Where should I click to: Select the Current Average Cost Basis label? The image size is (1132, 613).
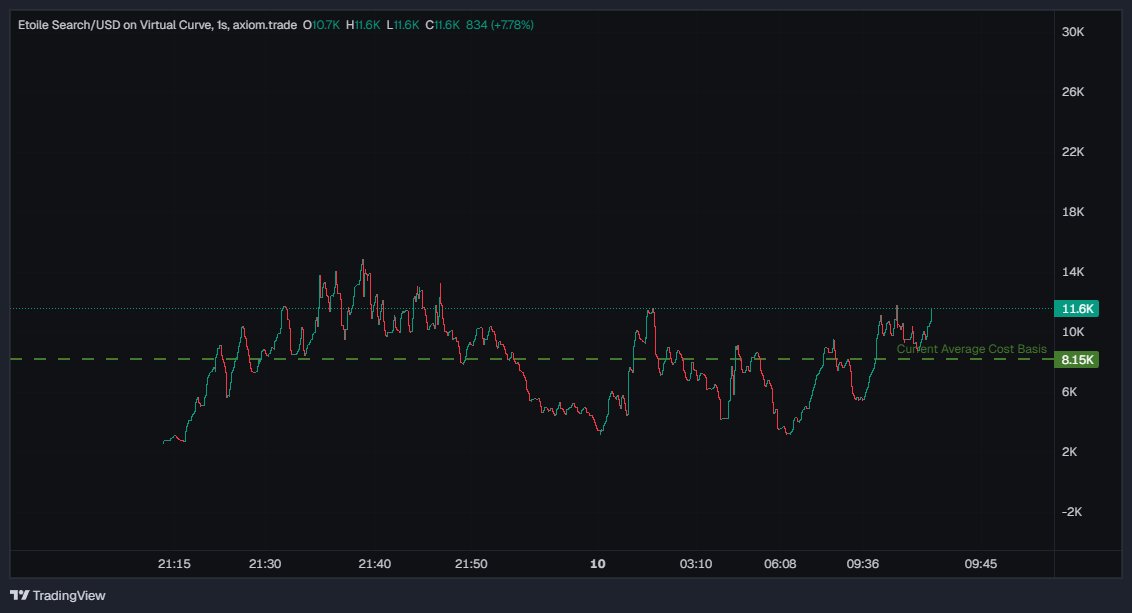pyautogui.click(x=973, y=348)
